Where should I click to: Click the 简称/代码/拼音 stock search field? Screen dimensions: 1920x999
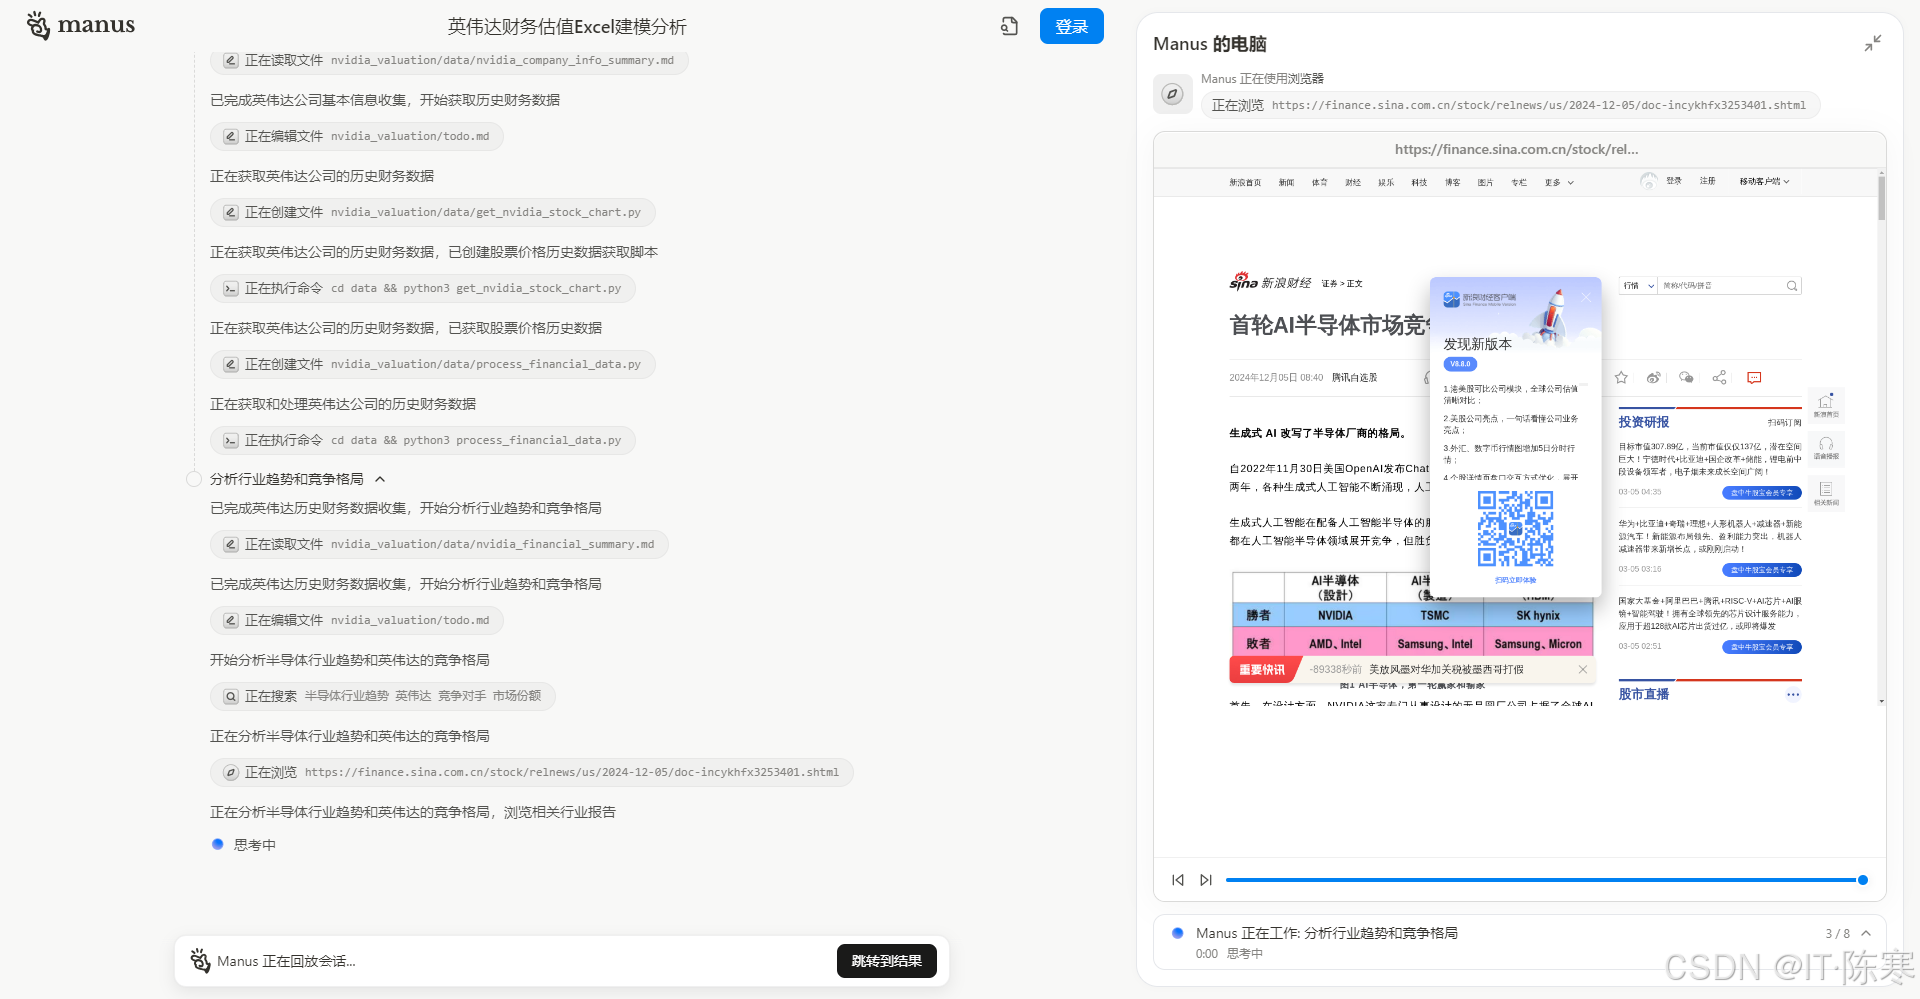pos(1721,286)
